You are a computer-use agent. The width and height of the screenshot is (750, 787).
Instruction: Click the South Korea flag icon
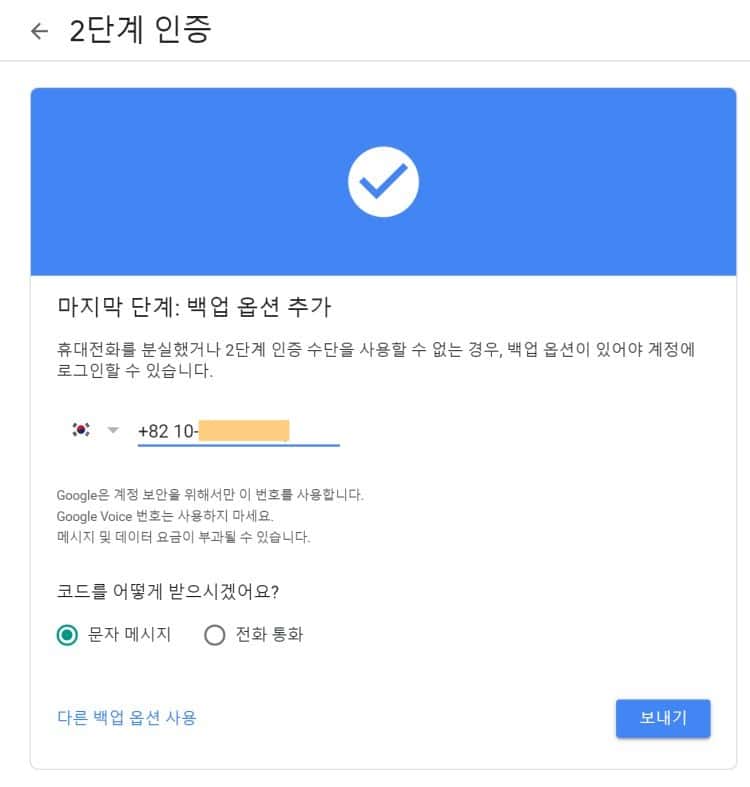click(81, 430)
